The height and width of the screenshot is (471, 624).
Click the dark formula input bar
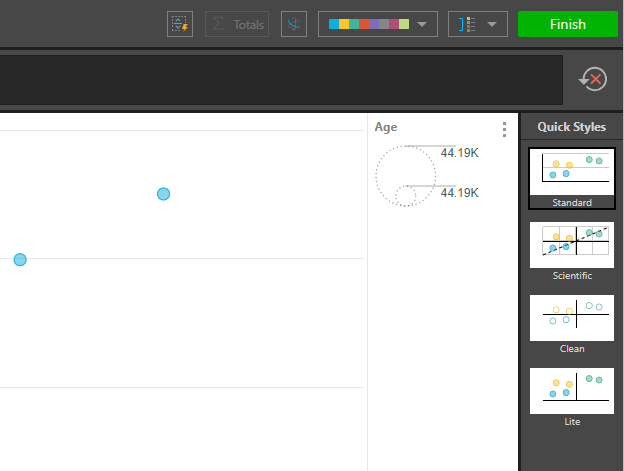(x=281, y=80)
